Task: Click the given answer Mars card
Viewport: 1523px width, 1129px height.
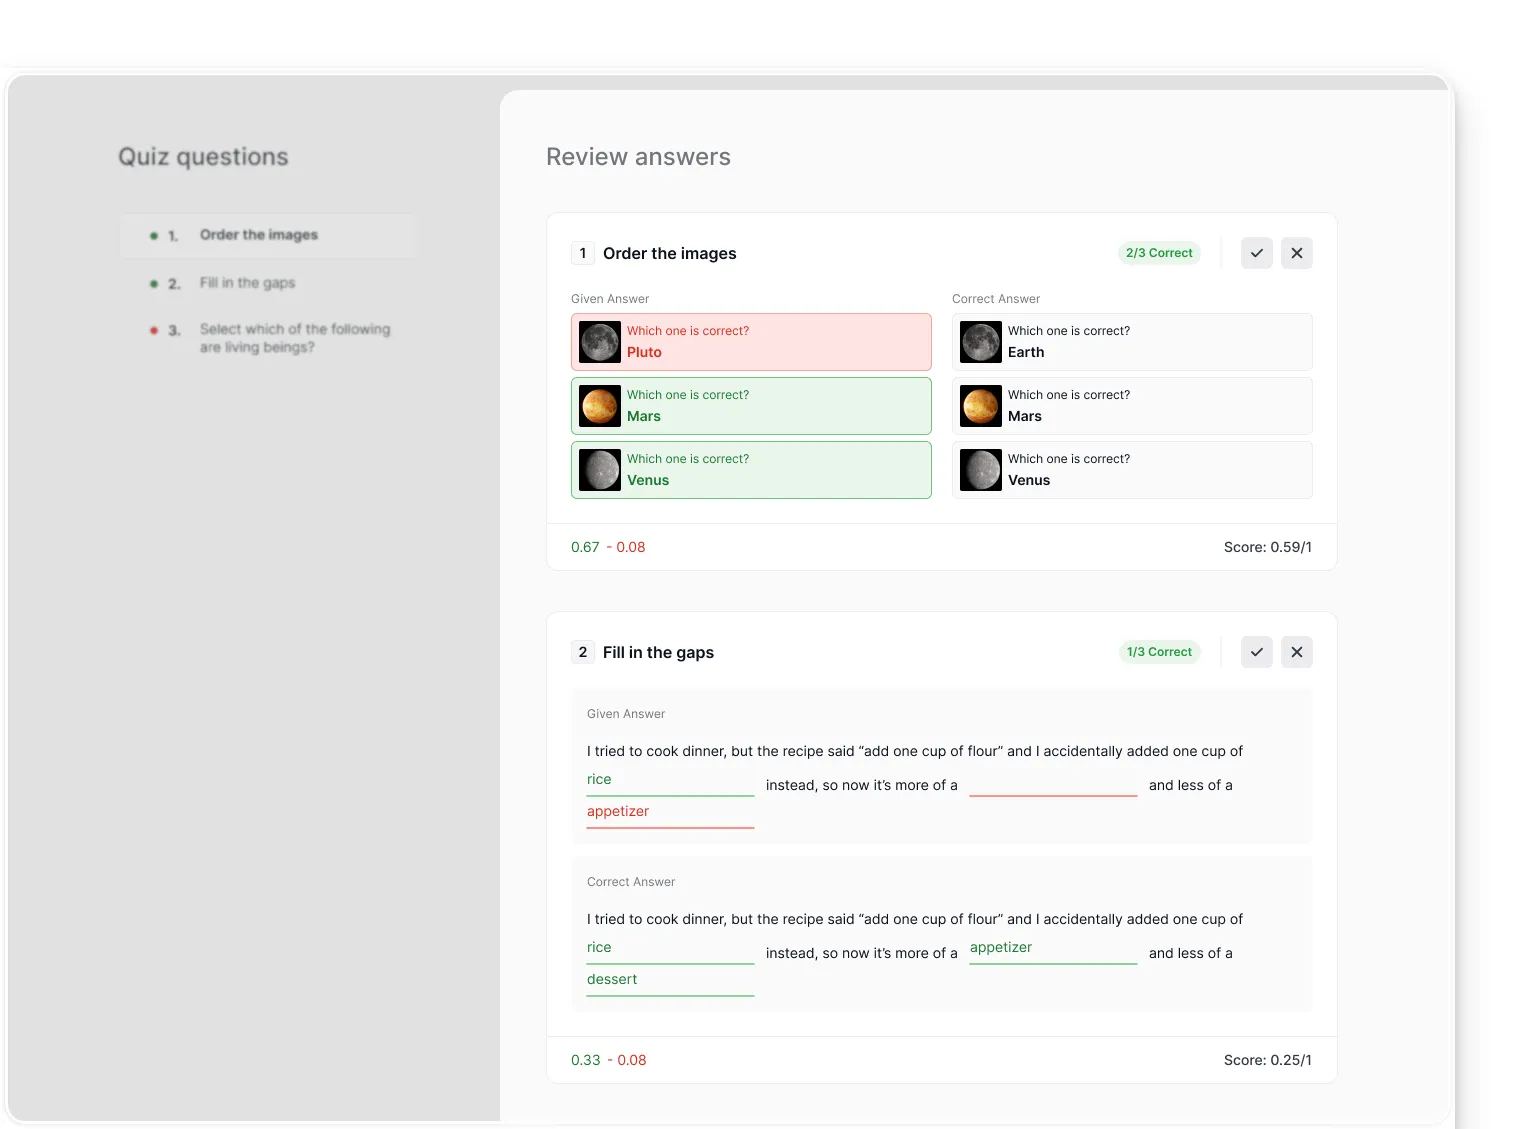Action: click(x=751, y=406)
